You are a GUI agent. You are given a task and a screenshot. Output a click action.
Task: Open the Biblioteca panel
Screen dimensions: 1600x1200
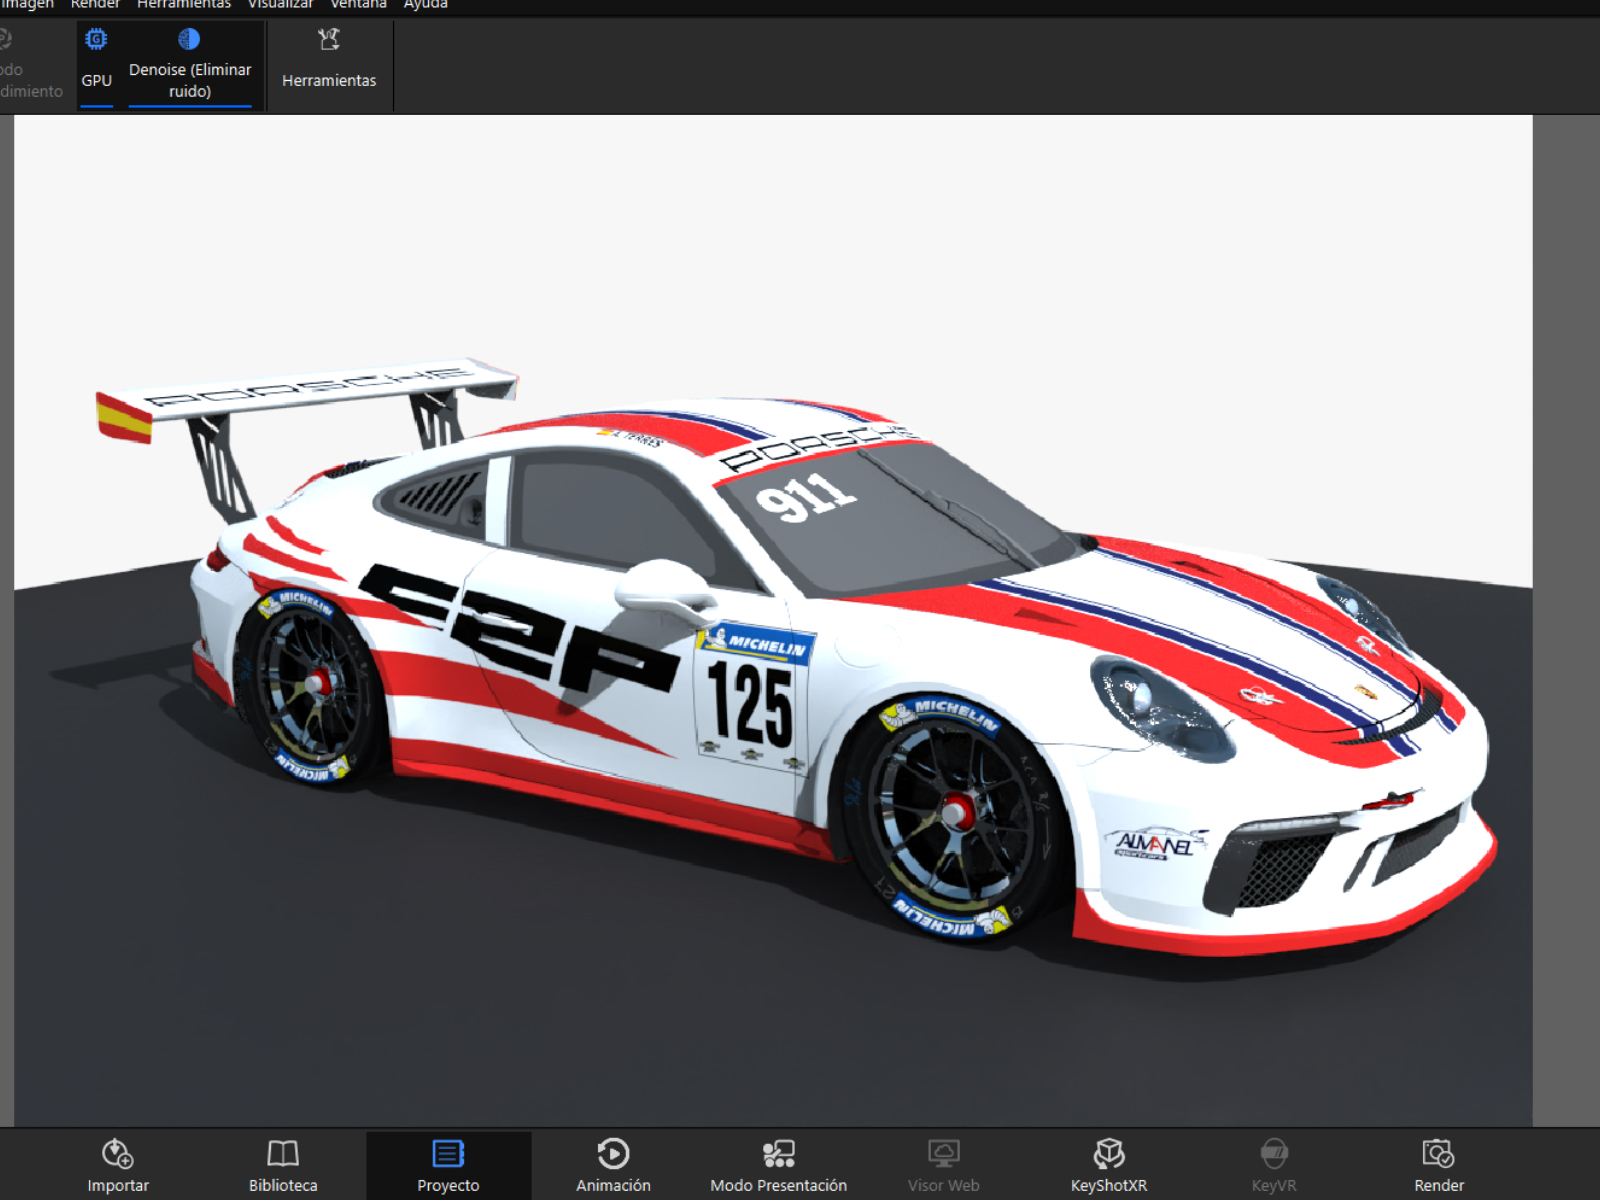[x=283, y=1165]
